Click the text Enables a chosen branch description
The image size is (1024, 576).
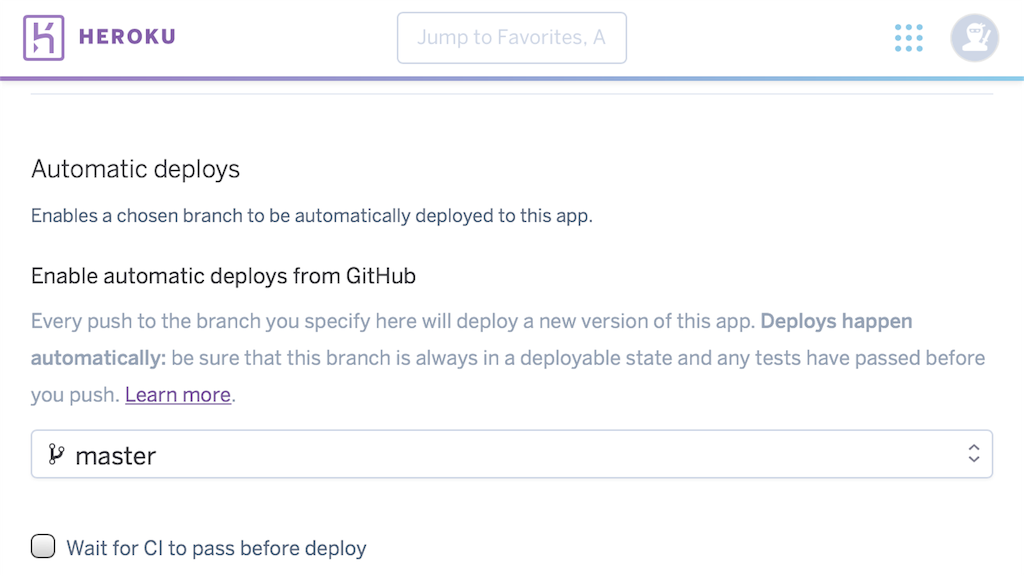point(312,216)
